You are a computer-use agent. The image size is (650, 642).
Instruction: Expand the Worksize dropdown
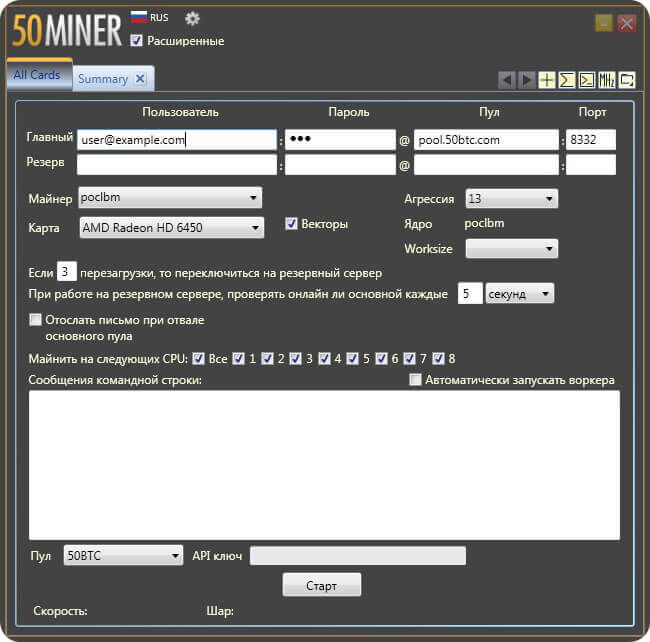pos(512,249)
